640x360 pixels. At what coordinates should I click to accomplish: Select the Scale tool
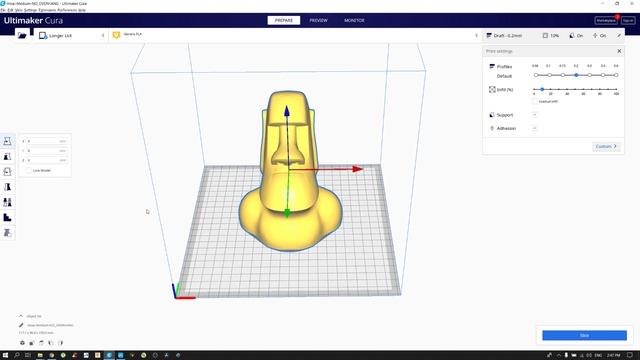point(7,157)
